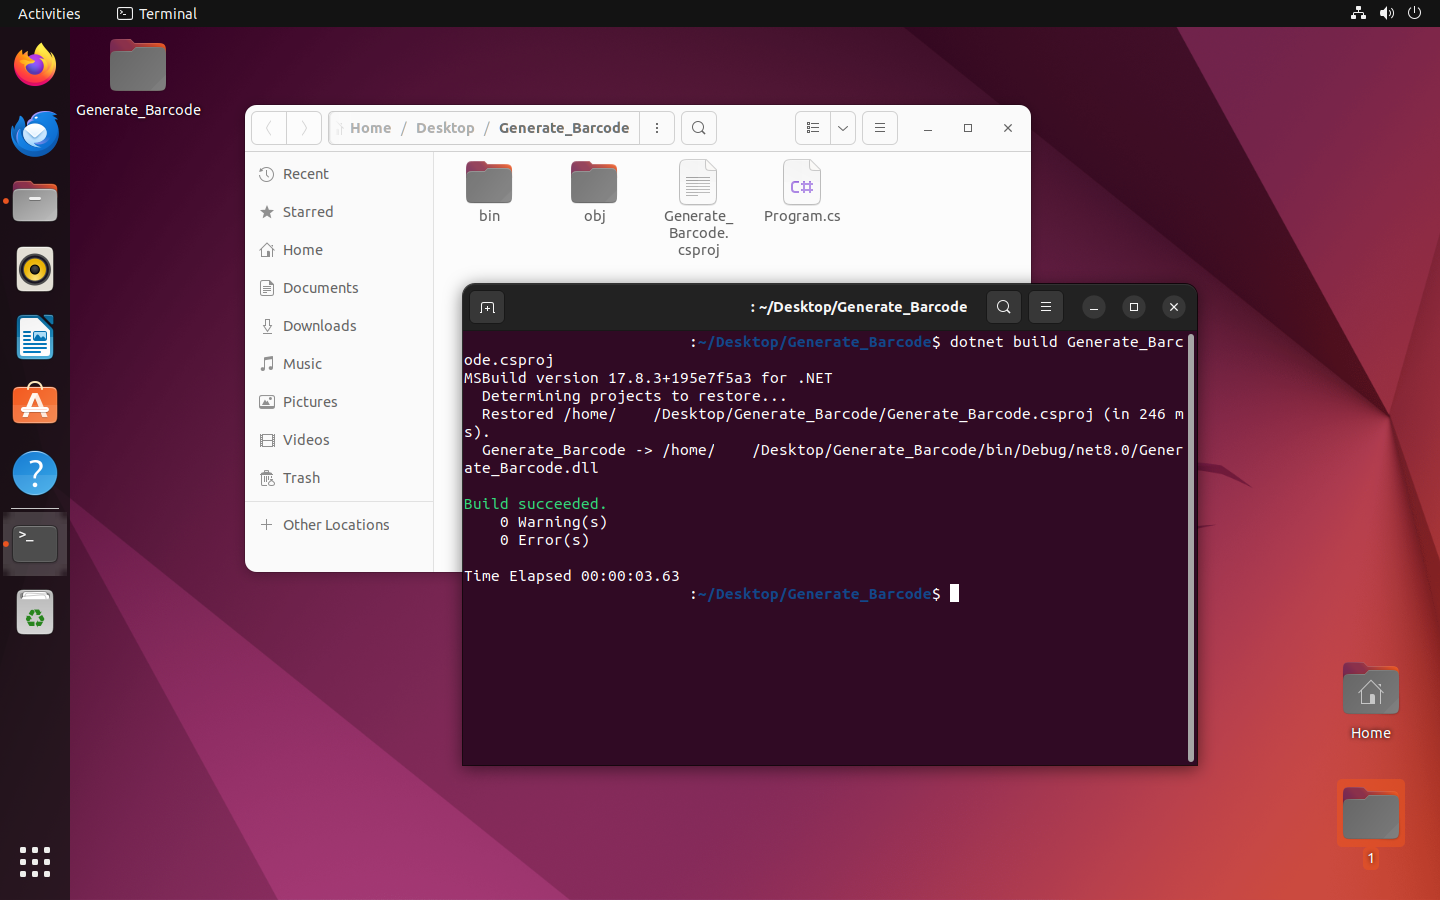Image resolution: width=1440 pixels, height=900 pixels.
Task: Expand view options dropdown arrow
Action: tap(843, 128)
